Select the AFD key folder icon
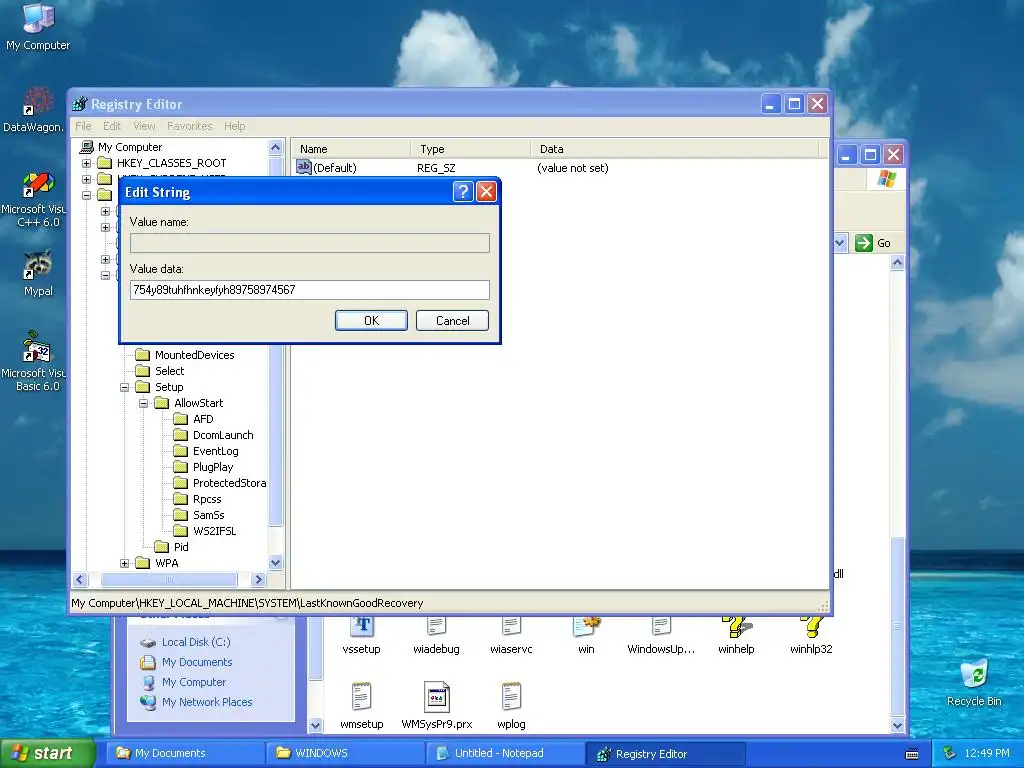The image size is (1024, 768). tap(181, 419)
